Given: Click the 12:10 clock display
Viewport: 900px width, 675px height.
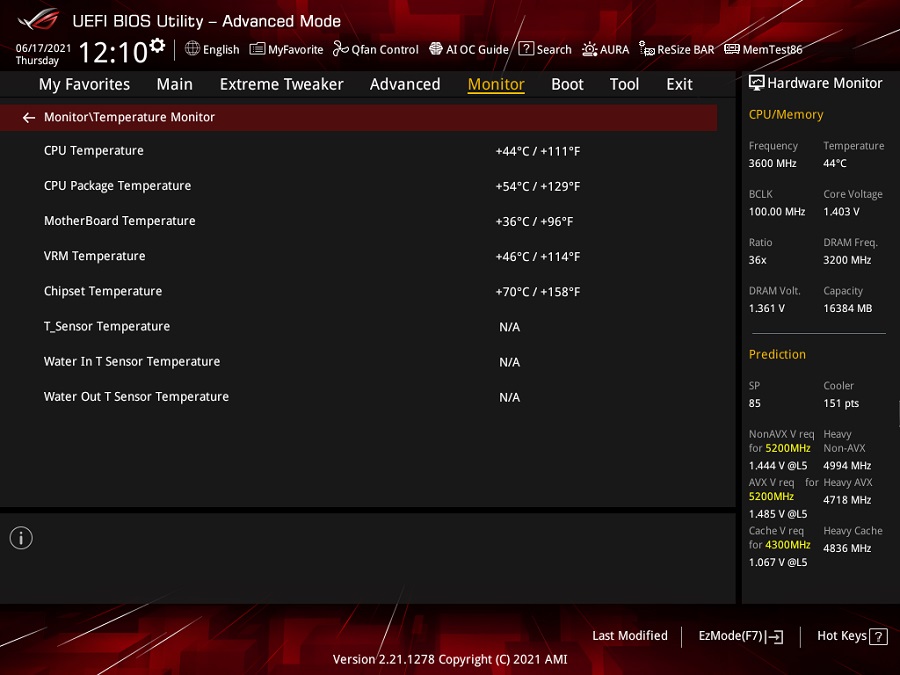Looking at the screenshot, I should tap(113, 52).
